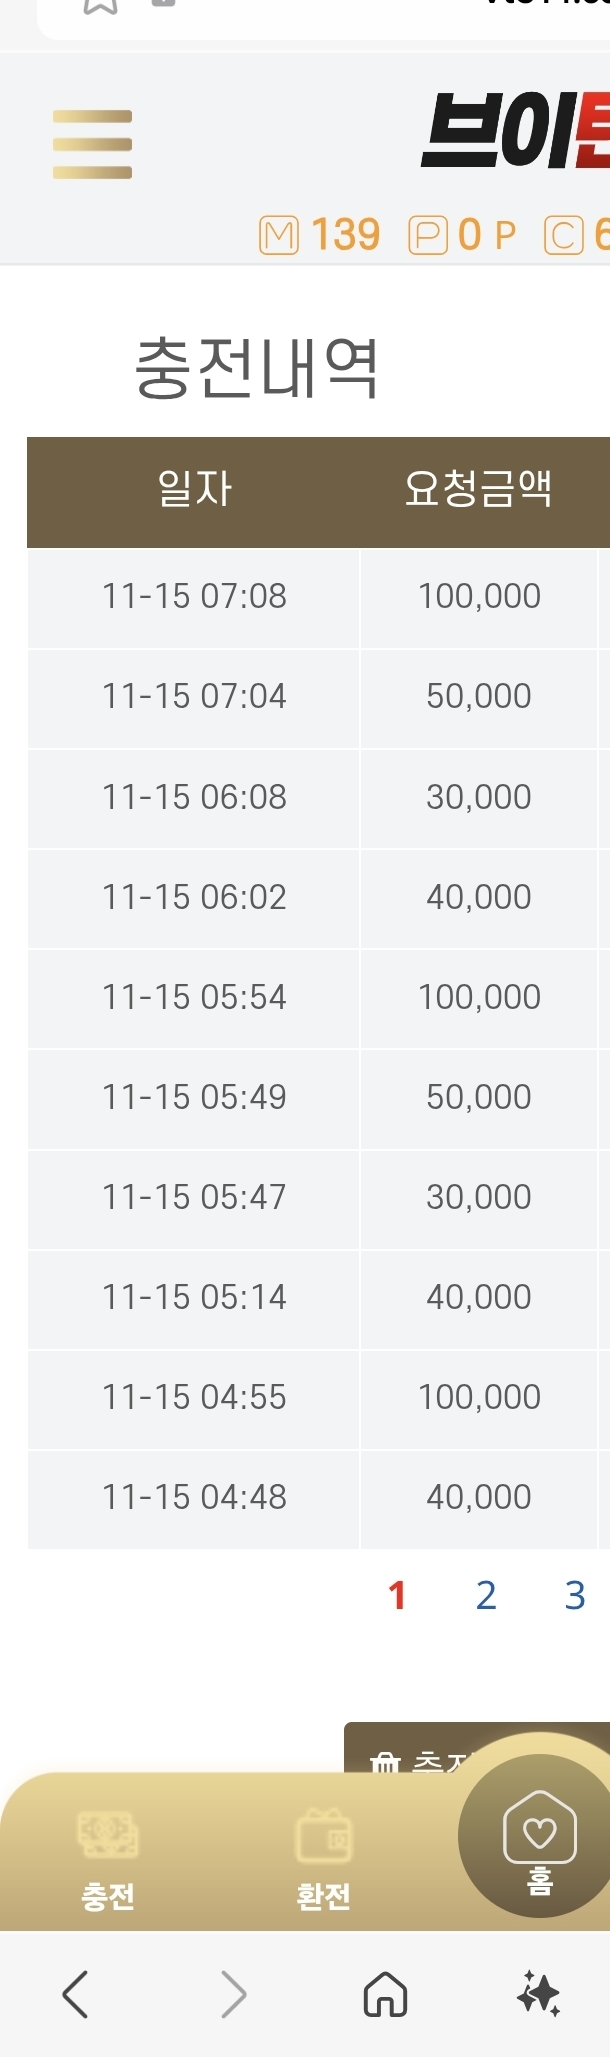Tap the browser home icon
Viewport: 610px width, 2057px height.
coord(385,1994)
